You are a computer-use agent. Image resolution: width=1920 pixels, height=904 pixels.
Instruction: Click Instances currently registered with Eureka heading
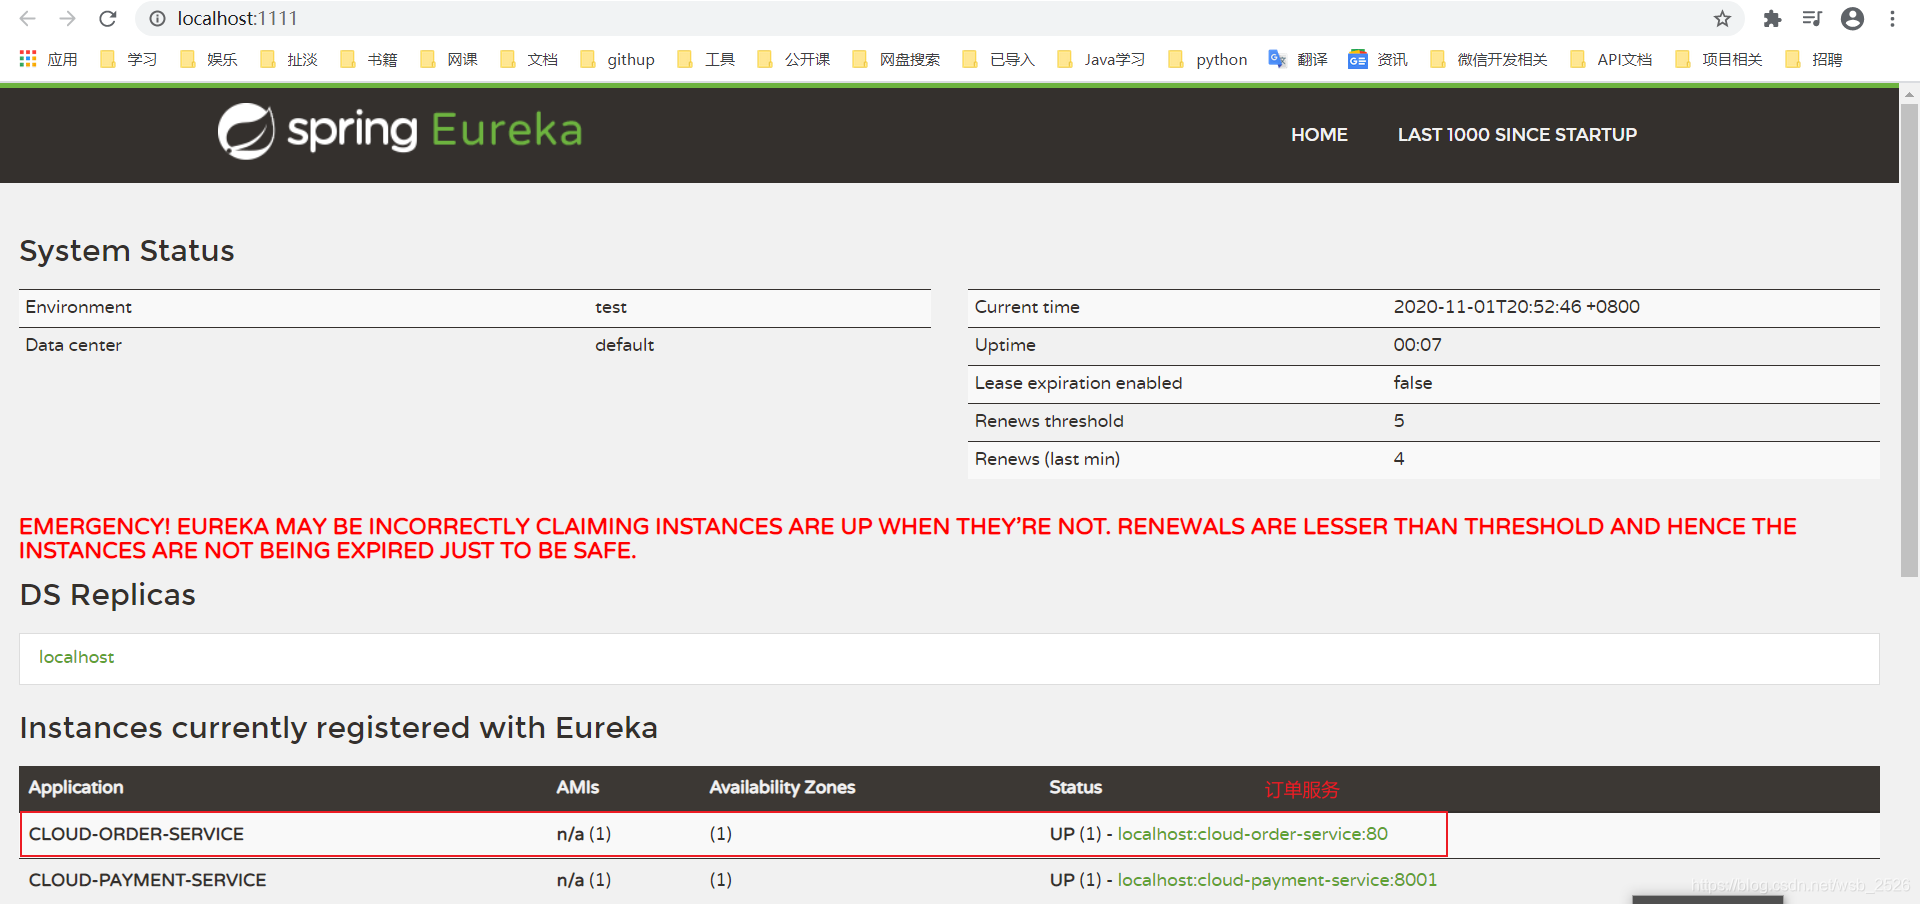pos(338,727)
